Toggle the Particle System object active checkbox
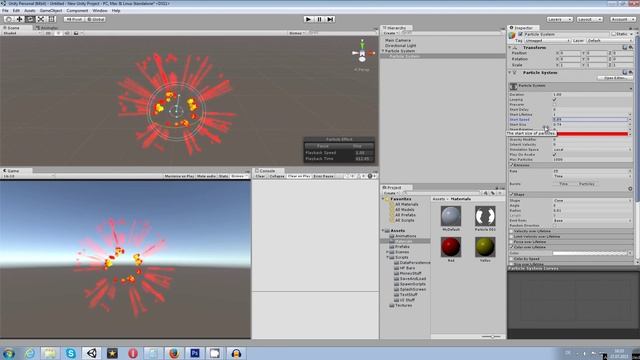640x360 pixels. (x=520, y=34)
